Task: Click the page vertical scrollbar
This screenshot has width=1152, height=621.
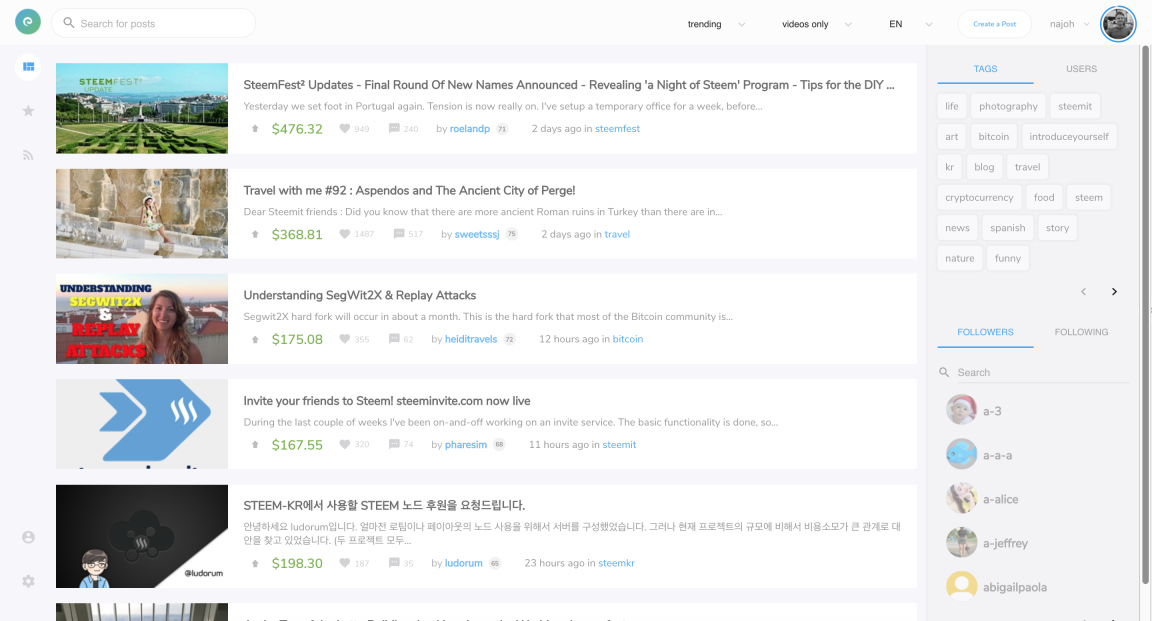Action: 1145,315
